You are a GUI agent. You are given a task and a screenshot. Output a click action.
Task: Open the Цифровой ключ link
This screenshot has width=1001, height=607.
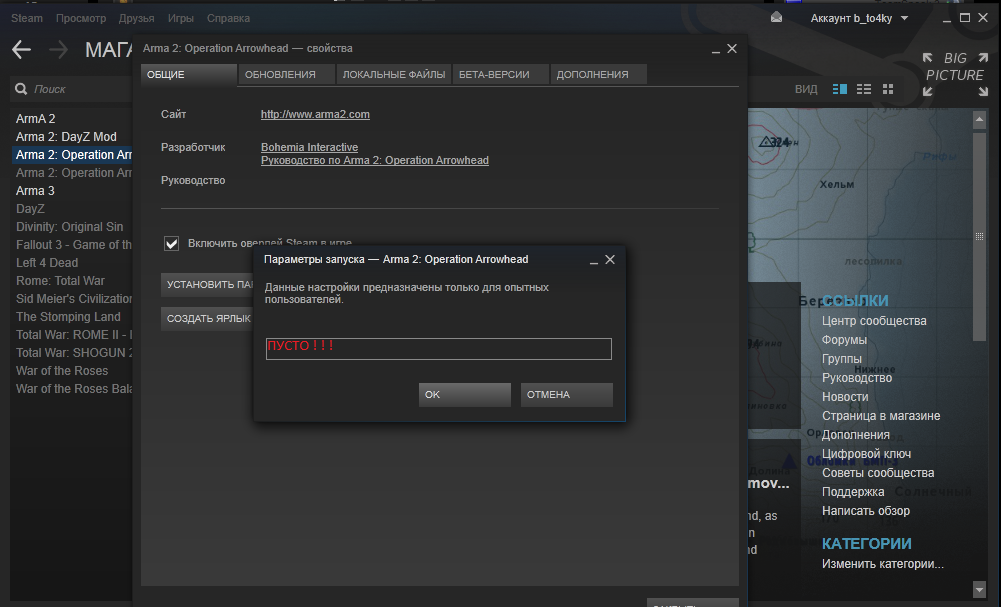pyautogui.click(x=866, y=454)
